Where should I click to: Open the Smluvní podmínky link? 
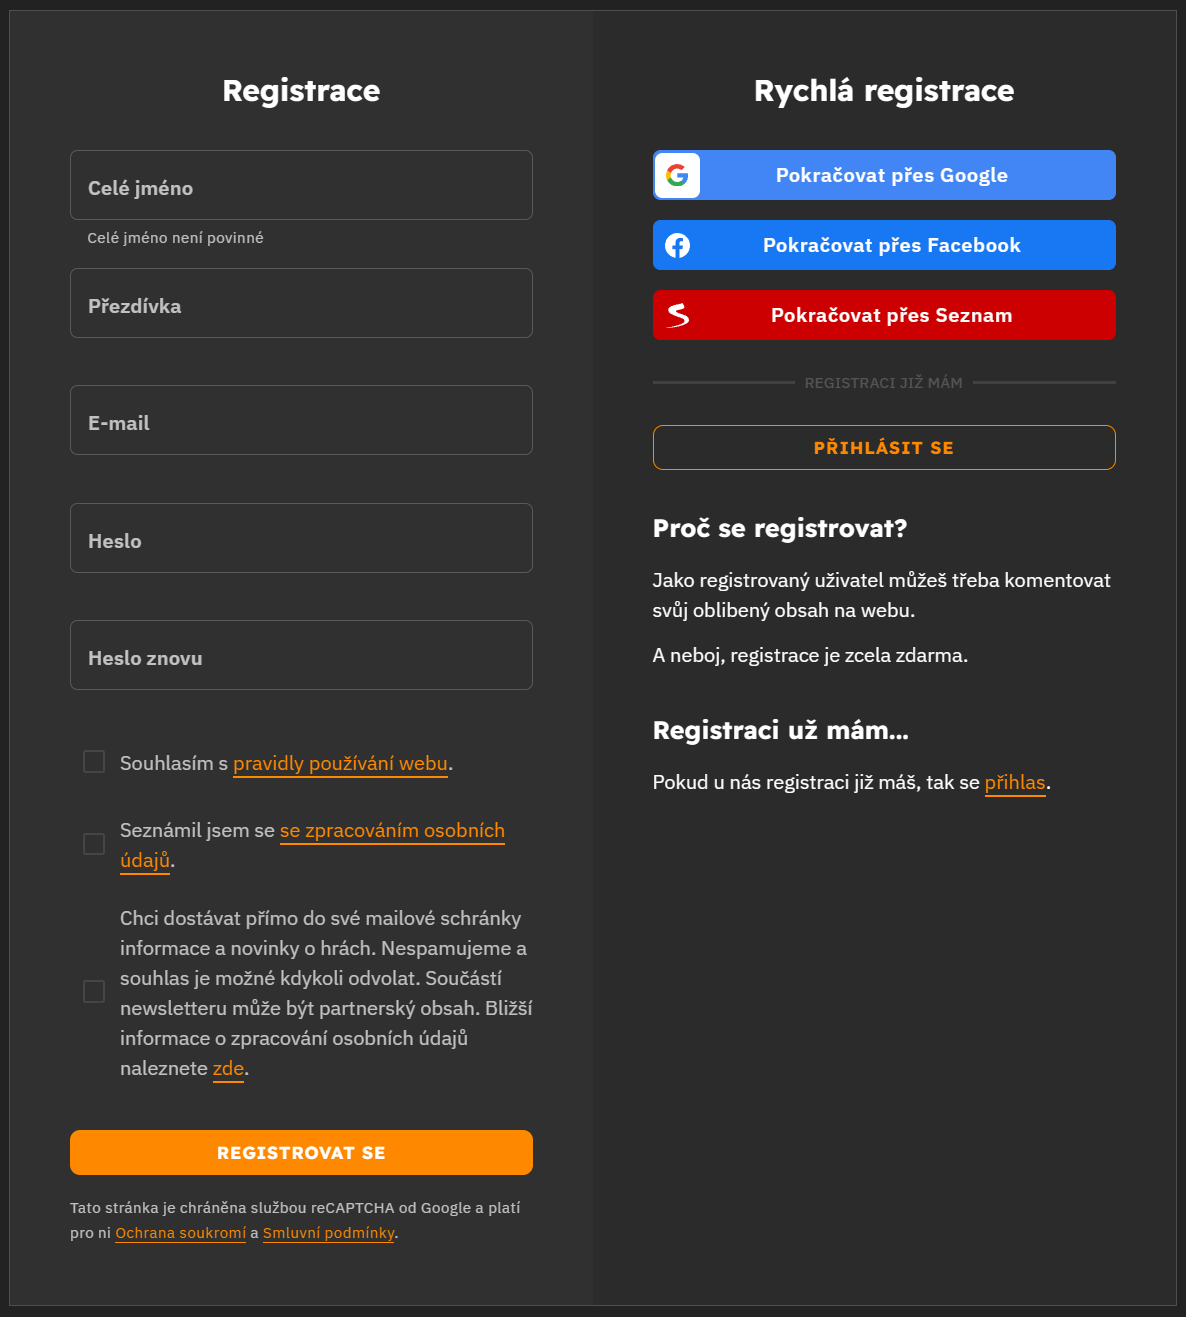(328, 1233)
